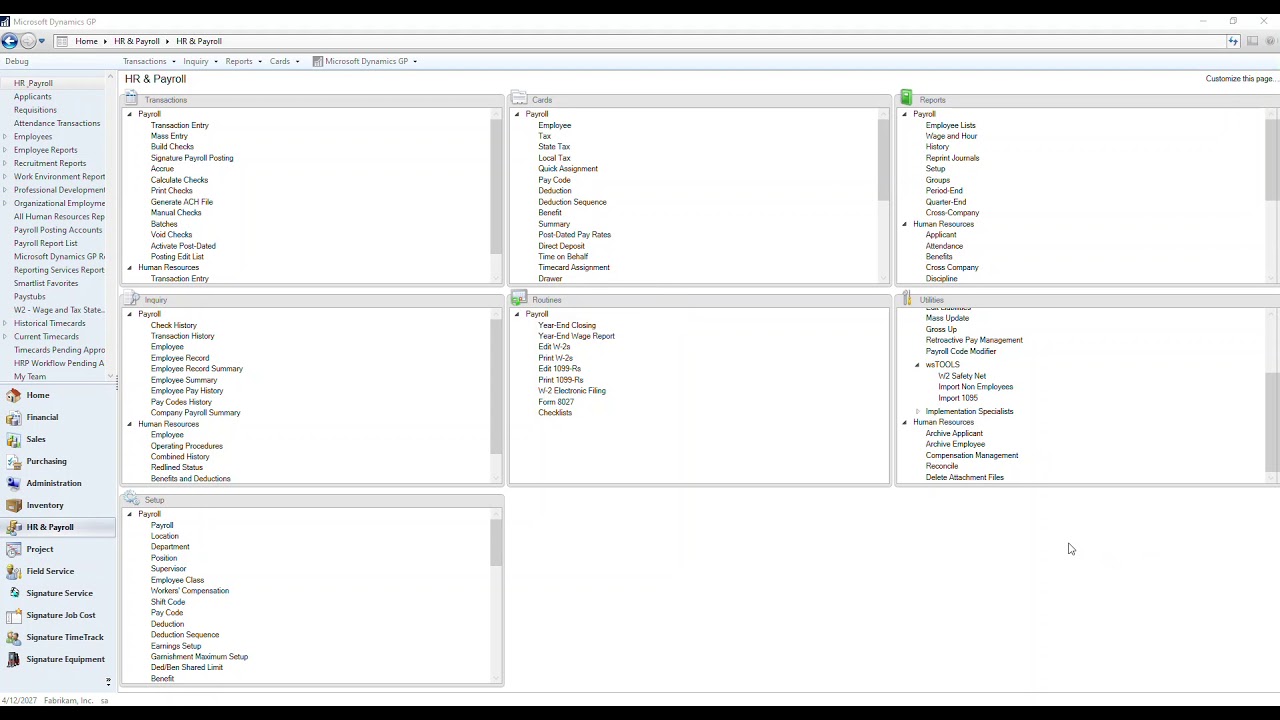This screenshot has width=1280, height=720.
Task: Expand the Implementation Specialists node
Action: [917, 412]
